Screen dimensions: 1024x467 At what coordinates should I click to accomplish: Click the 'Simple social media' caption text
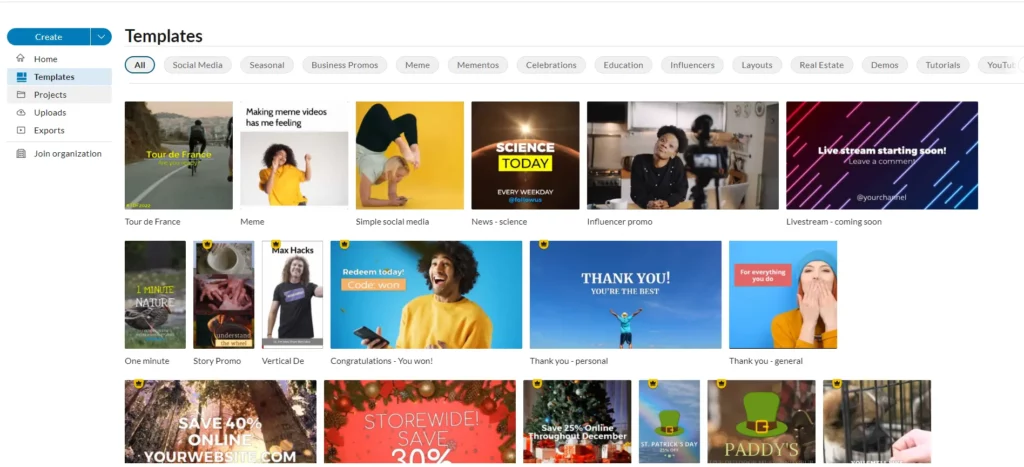[x=392, y=222]
